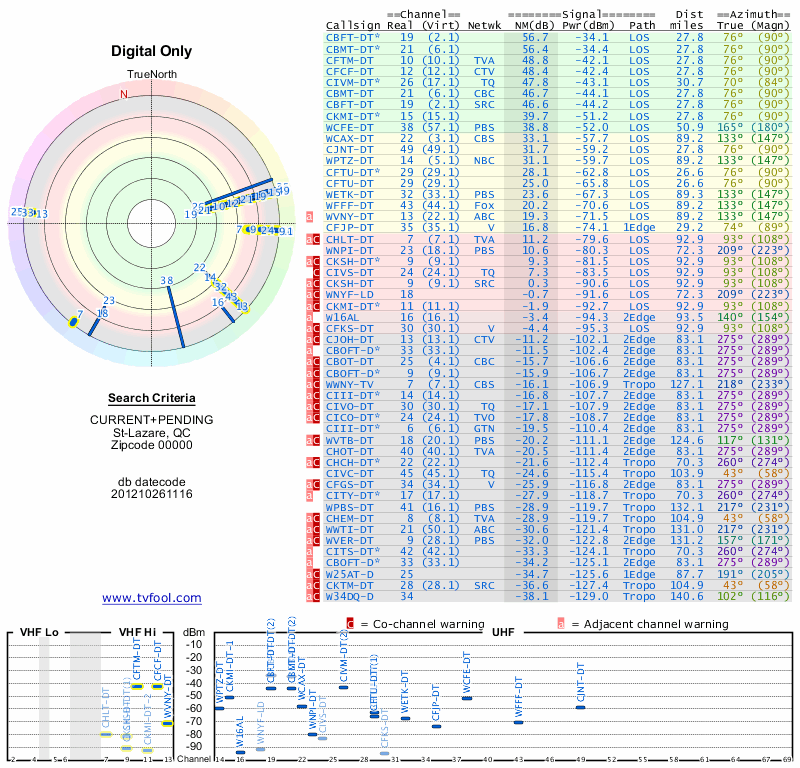The height and width of the screenshot is (768, 800).
Task: Select the CFJP-DT callsign in the table
Action: [x=350, y=228]
